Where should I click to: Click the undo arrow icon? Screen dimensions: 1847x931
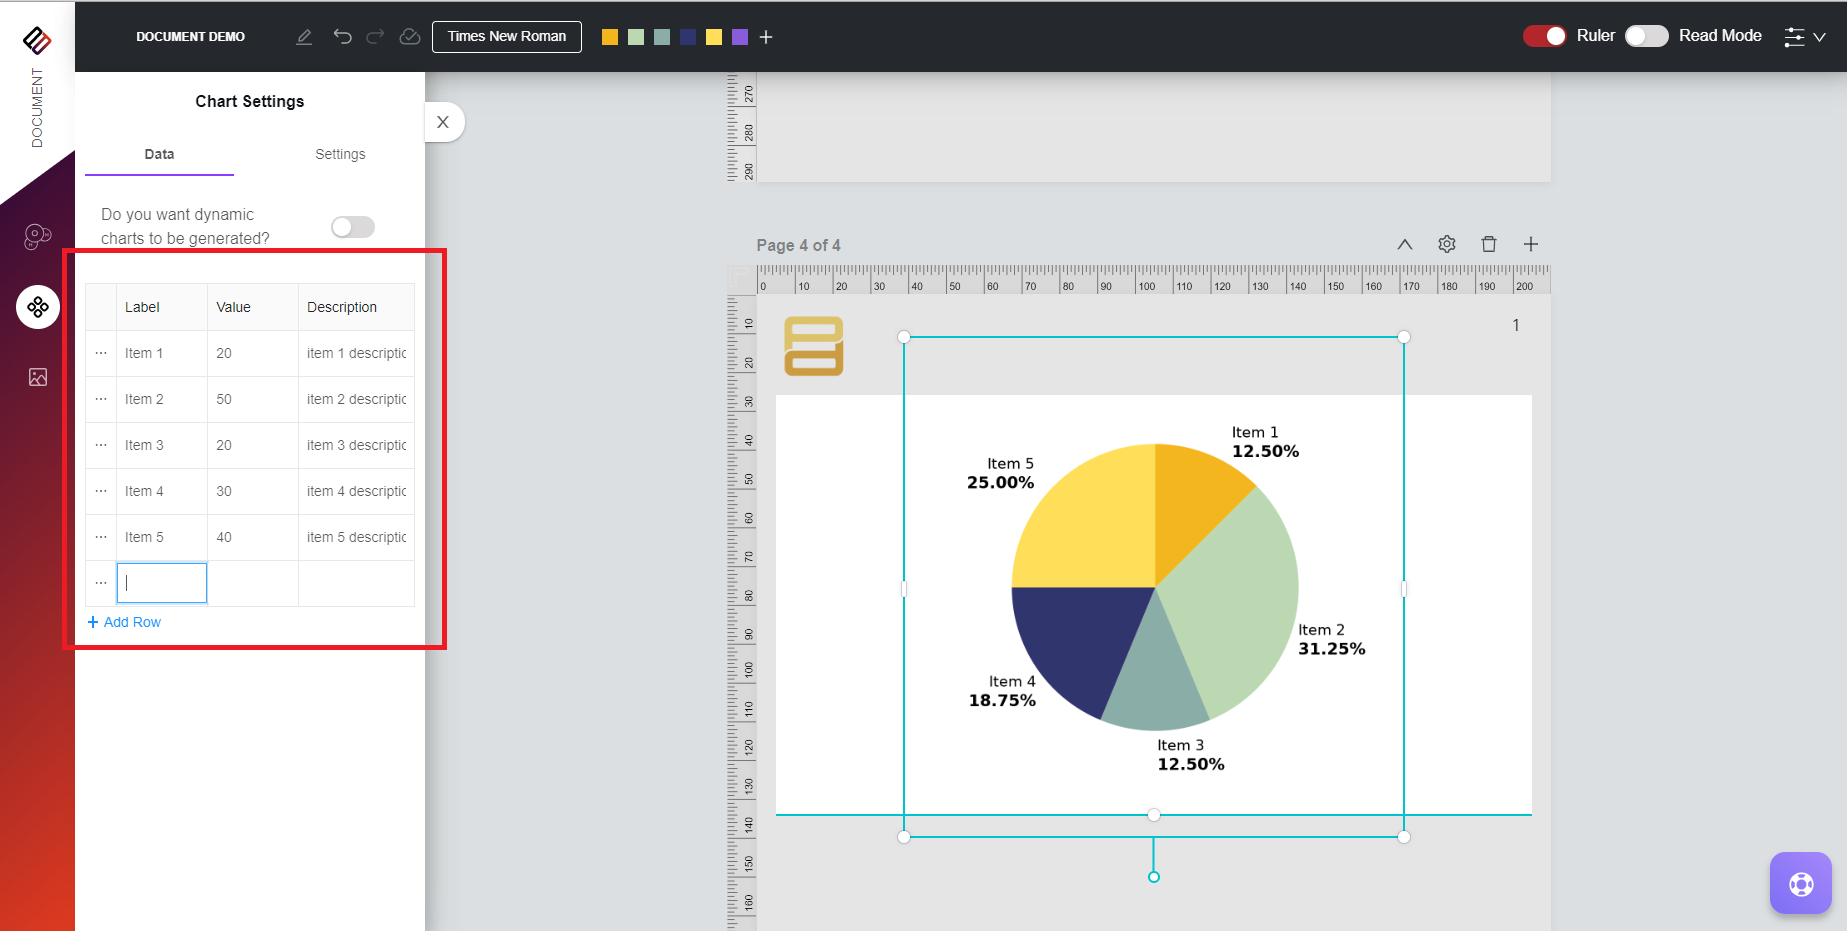[x=342, y=37]
